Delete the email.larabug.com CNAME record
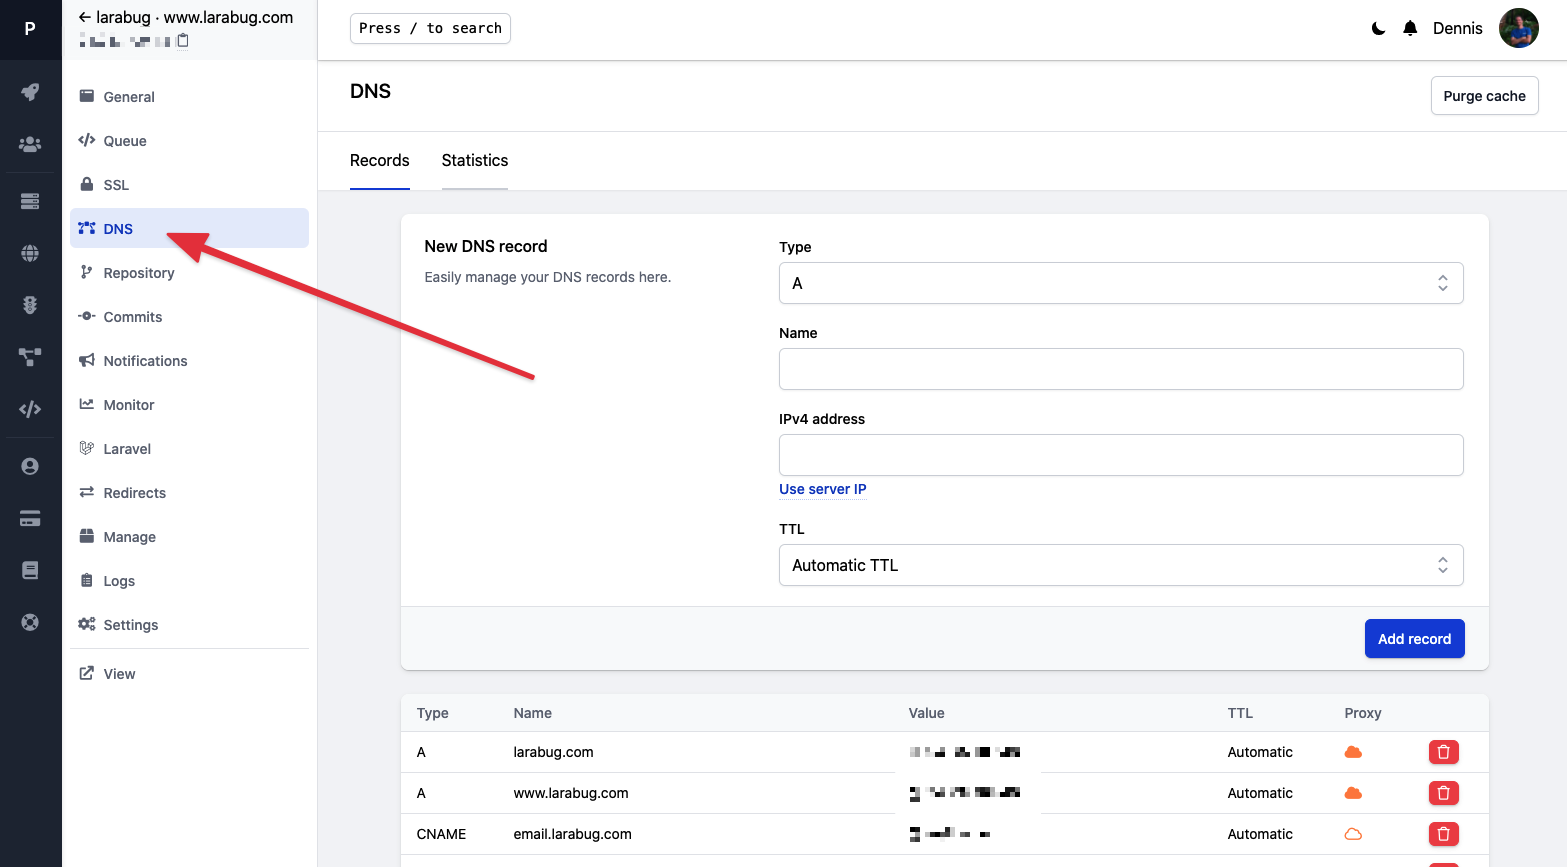The width and height of the screenshot is (1567, 867). (x=1444, y=834)
